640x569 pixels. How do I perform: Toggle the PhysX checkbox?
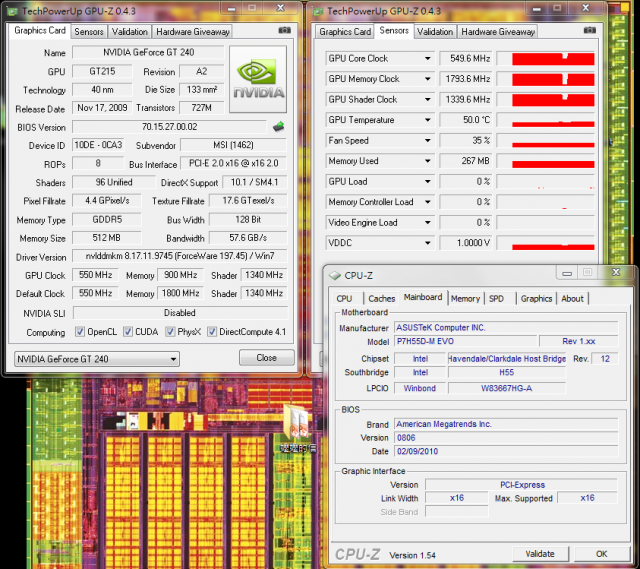170,332
